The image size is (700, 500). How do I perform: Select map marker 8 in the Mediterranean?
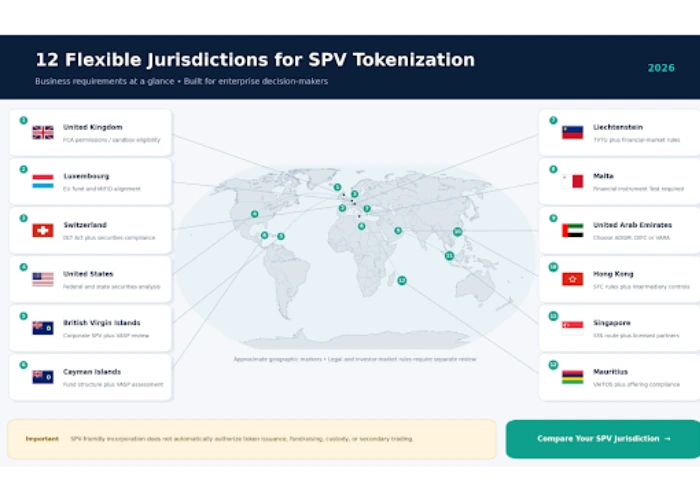362,226
